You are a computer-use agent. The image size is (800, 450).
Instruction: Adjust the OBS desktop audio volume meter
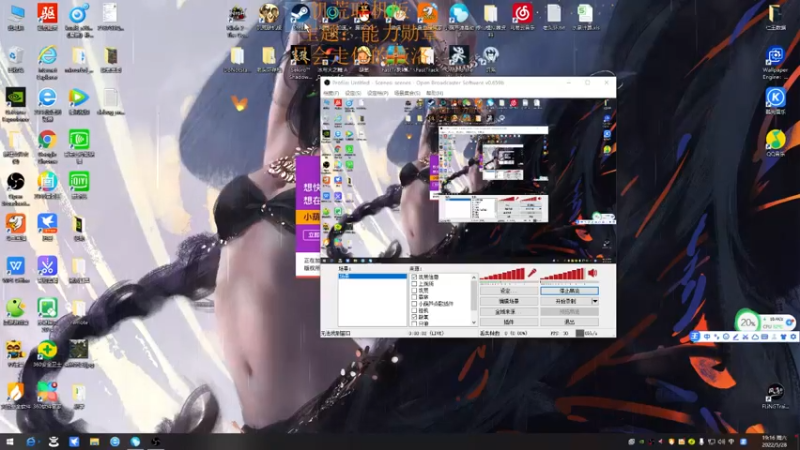(x=563, y=274)
